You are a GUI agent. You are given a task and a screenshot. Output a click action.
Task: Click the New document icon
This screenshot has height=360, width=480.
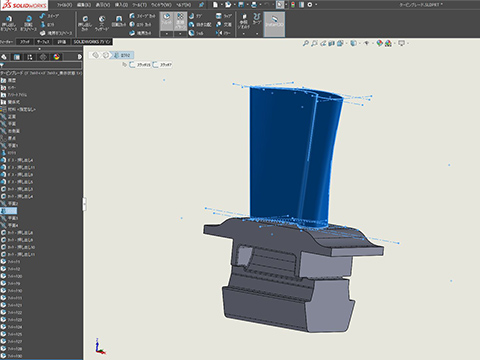point(215,5)
